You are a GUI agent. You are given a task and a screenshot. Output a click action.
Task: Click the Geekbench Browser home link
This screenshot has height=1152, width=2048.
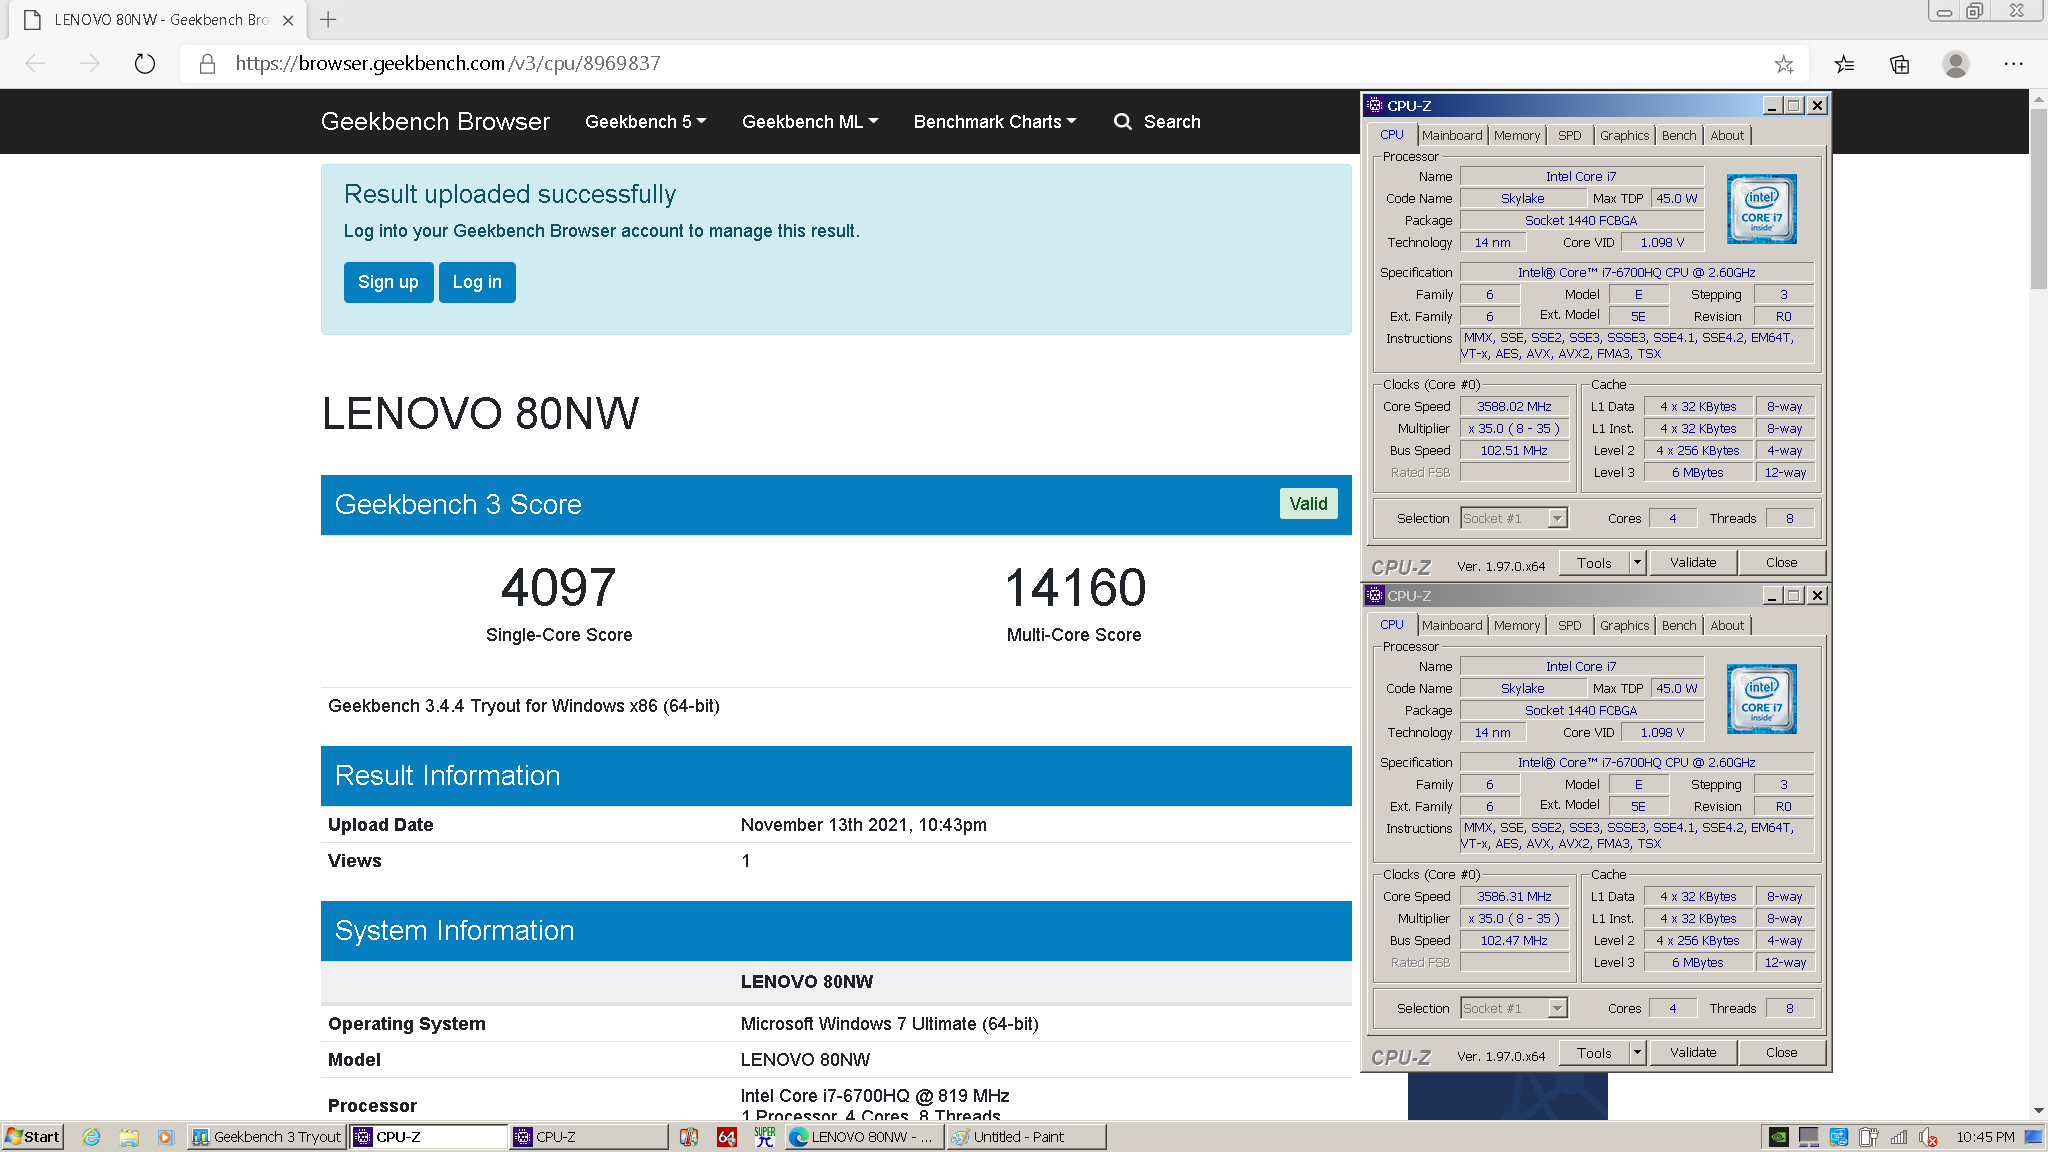[x=435, y=122]
